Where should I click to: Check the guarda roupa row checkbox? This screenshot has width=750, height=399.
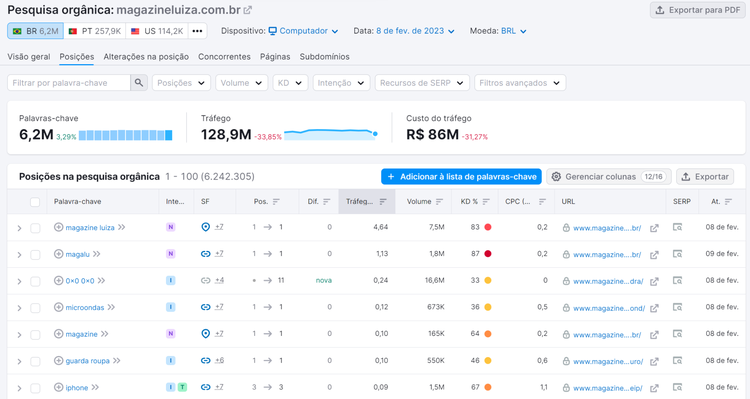35,362
